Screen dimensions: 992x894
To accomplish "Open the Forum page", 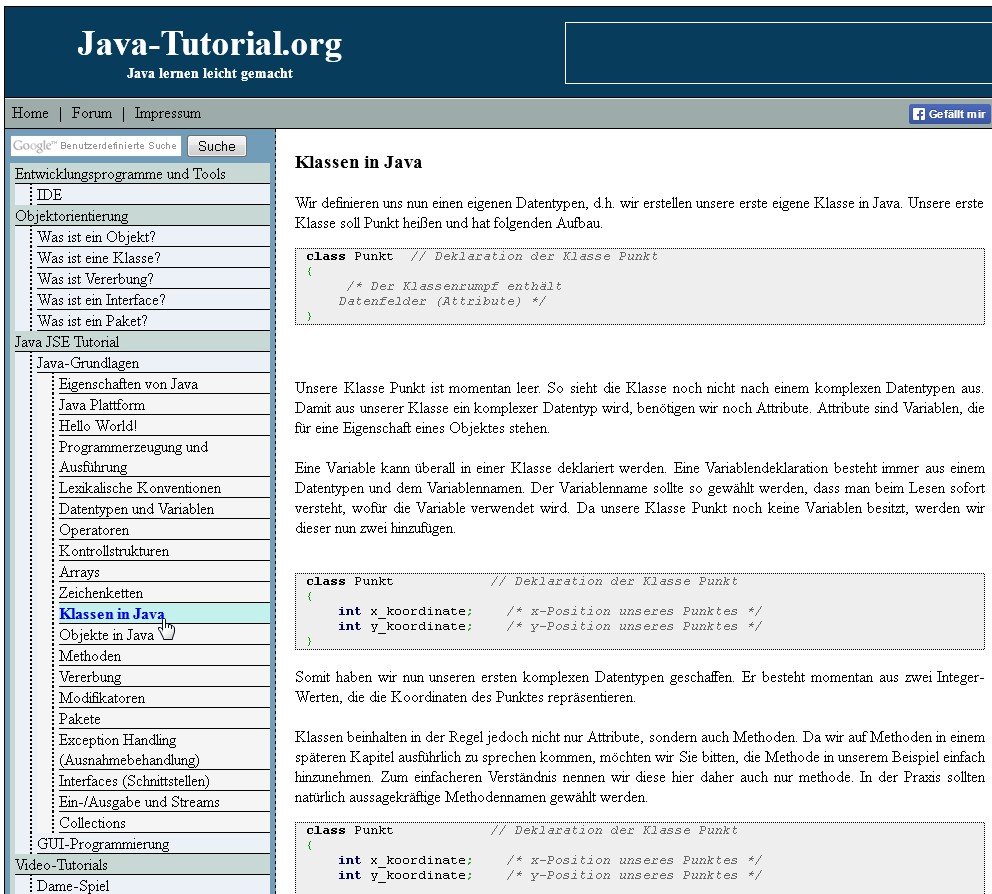I will (x=91, y=113).
